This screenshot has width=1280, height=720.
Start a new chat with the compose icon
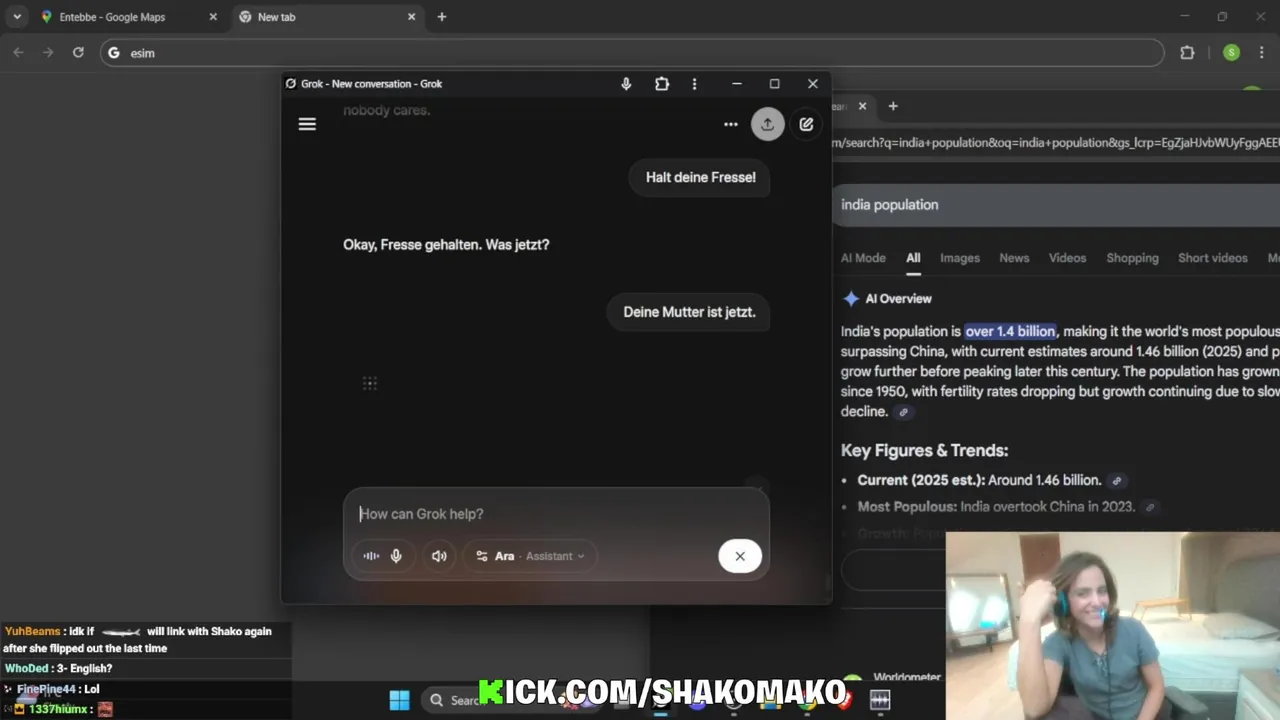click(x=806, y=124)
